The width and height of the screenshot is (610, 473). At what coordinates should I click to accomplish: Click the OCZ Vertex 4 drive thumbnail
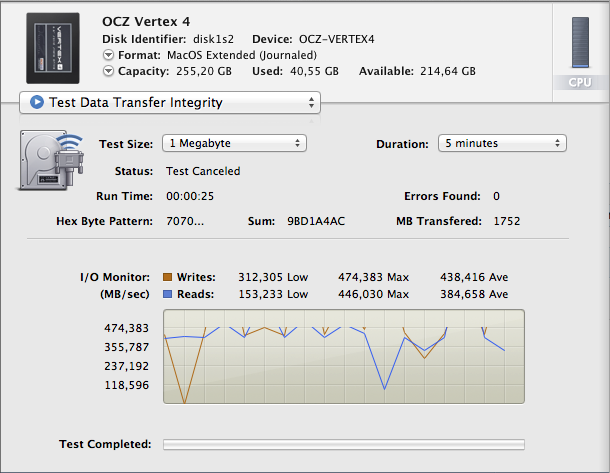(53, 48)
